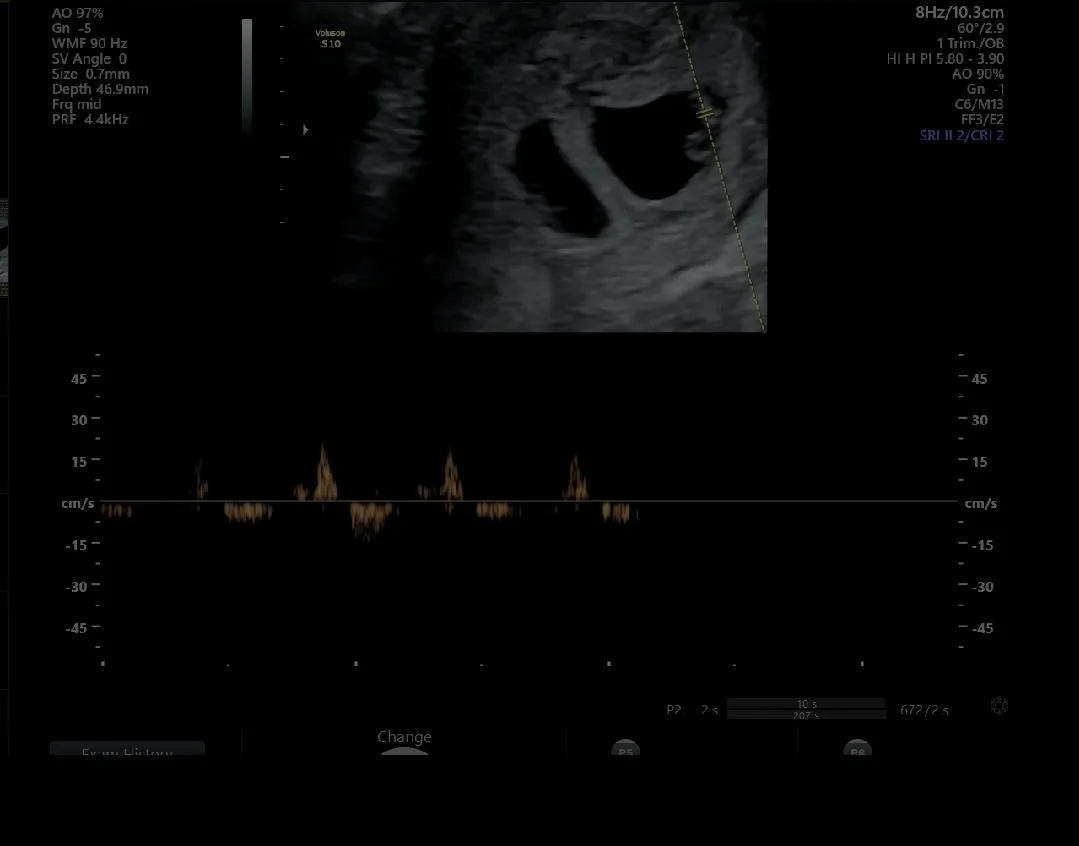1079x846 pixels.
Task: Click the '60°/2.9' parameter text
Action: (981, 28)
